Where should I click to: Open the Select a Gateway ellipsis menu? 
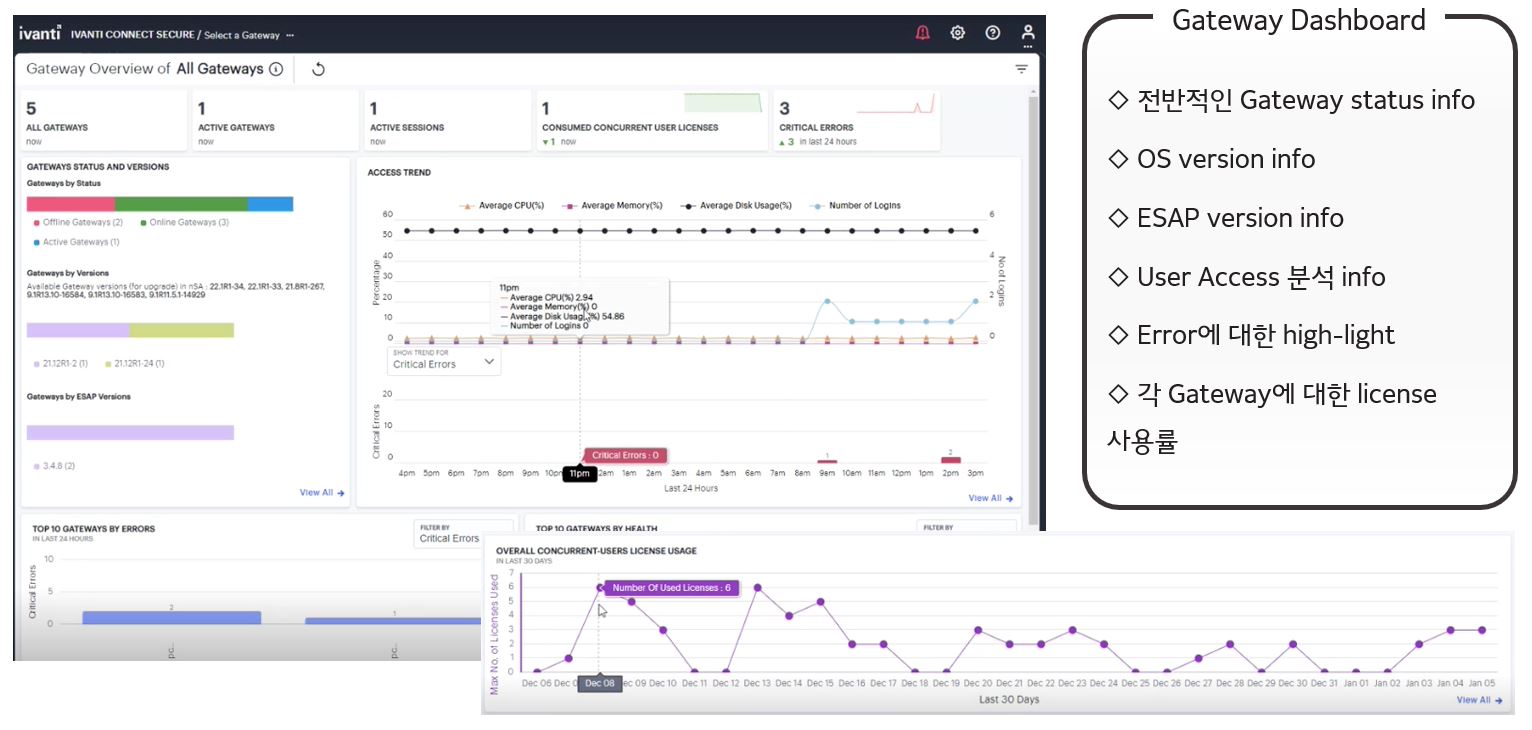click(290, 35)
